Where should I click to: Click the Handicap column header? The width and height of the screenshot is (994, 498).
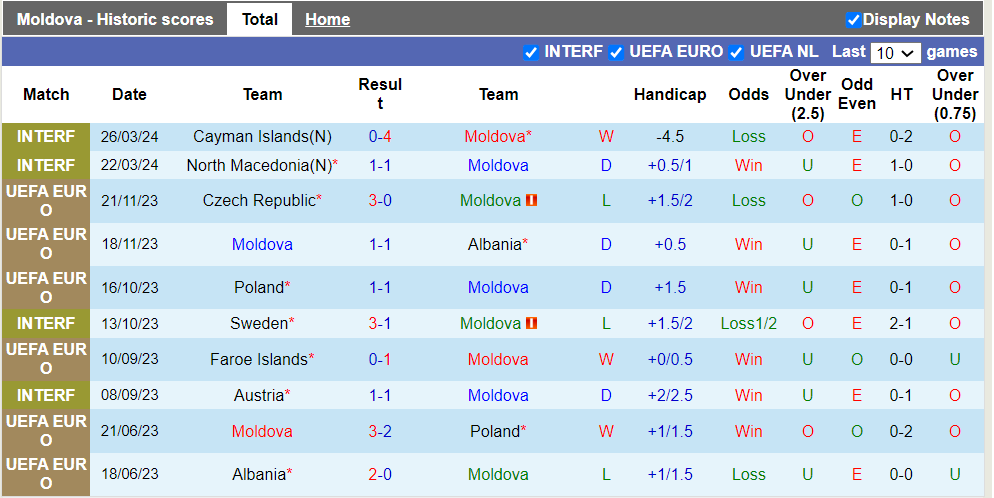coord(669,94)
